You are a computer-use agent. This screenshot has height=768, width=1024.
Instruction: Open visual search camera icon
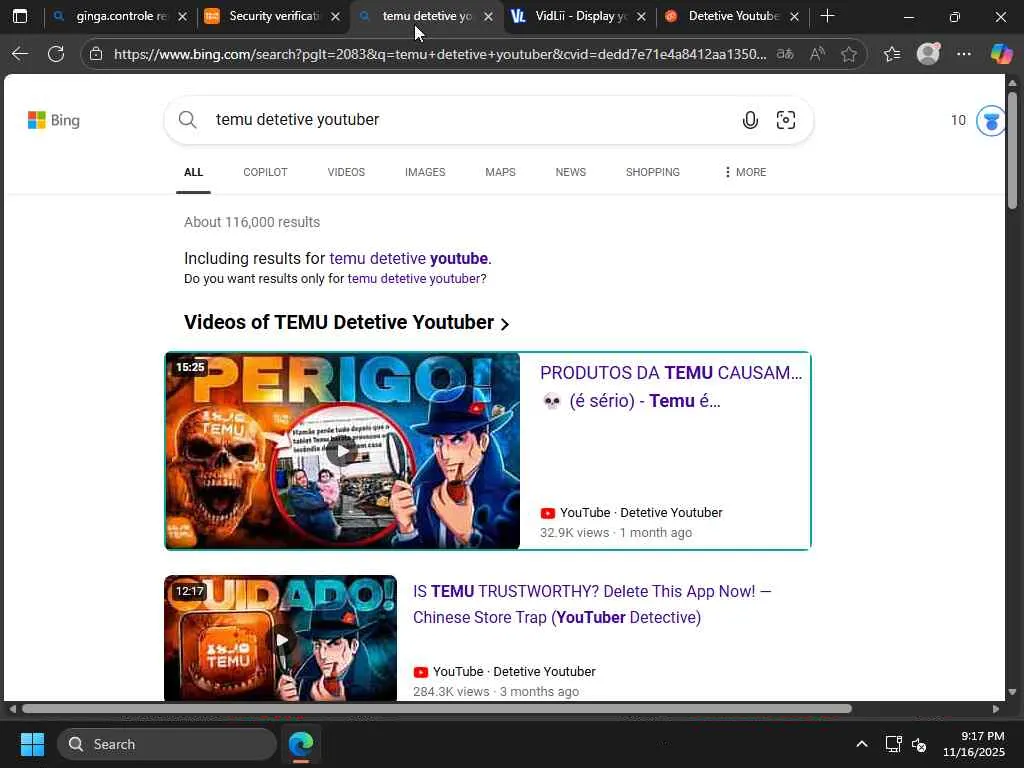(786, 120)
